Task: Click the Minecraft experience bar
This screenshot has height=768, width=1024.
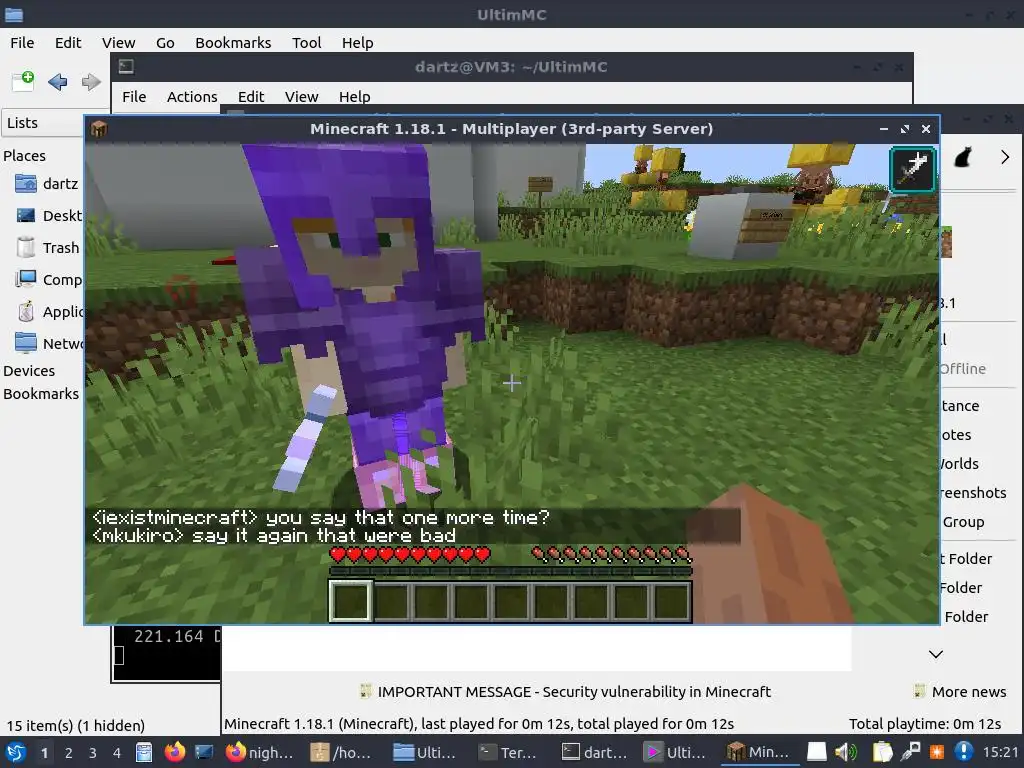Action: coord(510,571)
